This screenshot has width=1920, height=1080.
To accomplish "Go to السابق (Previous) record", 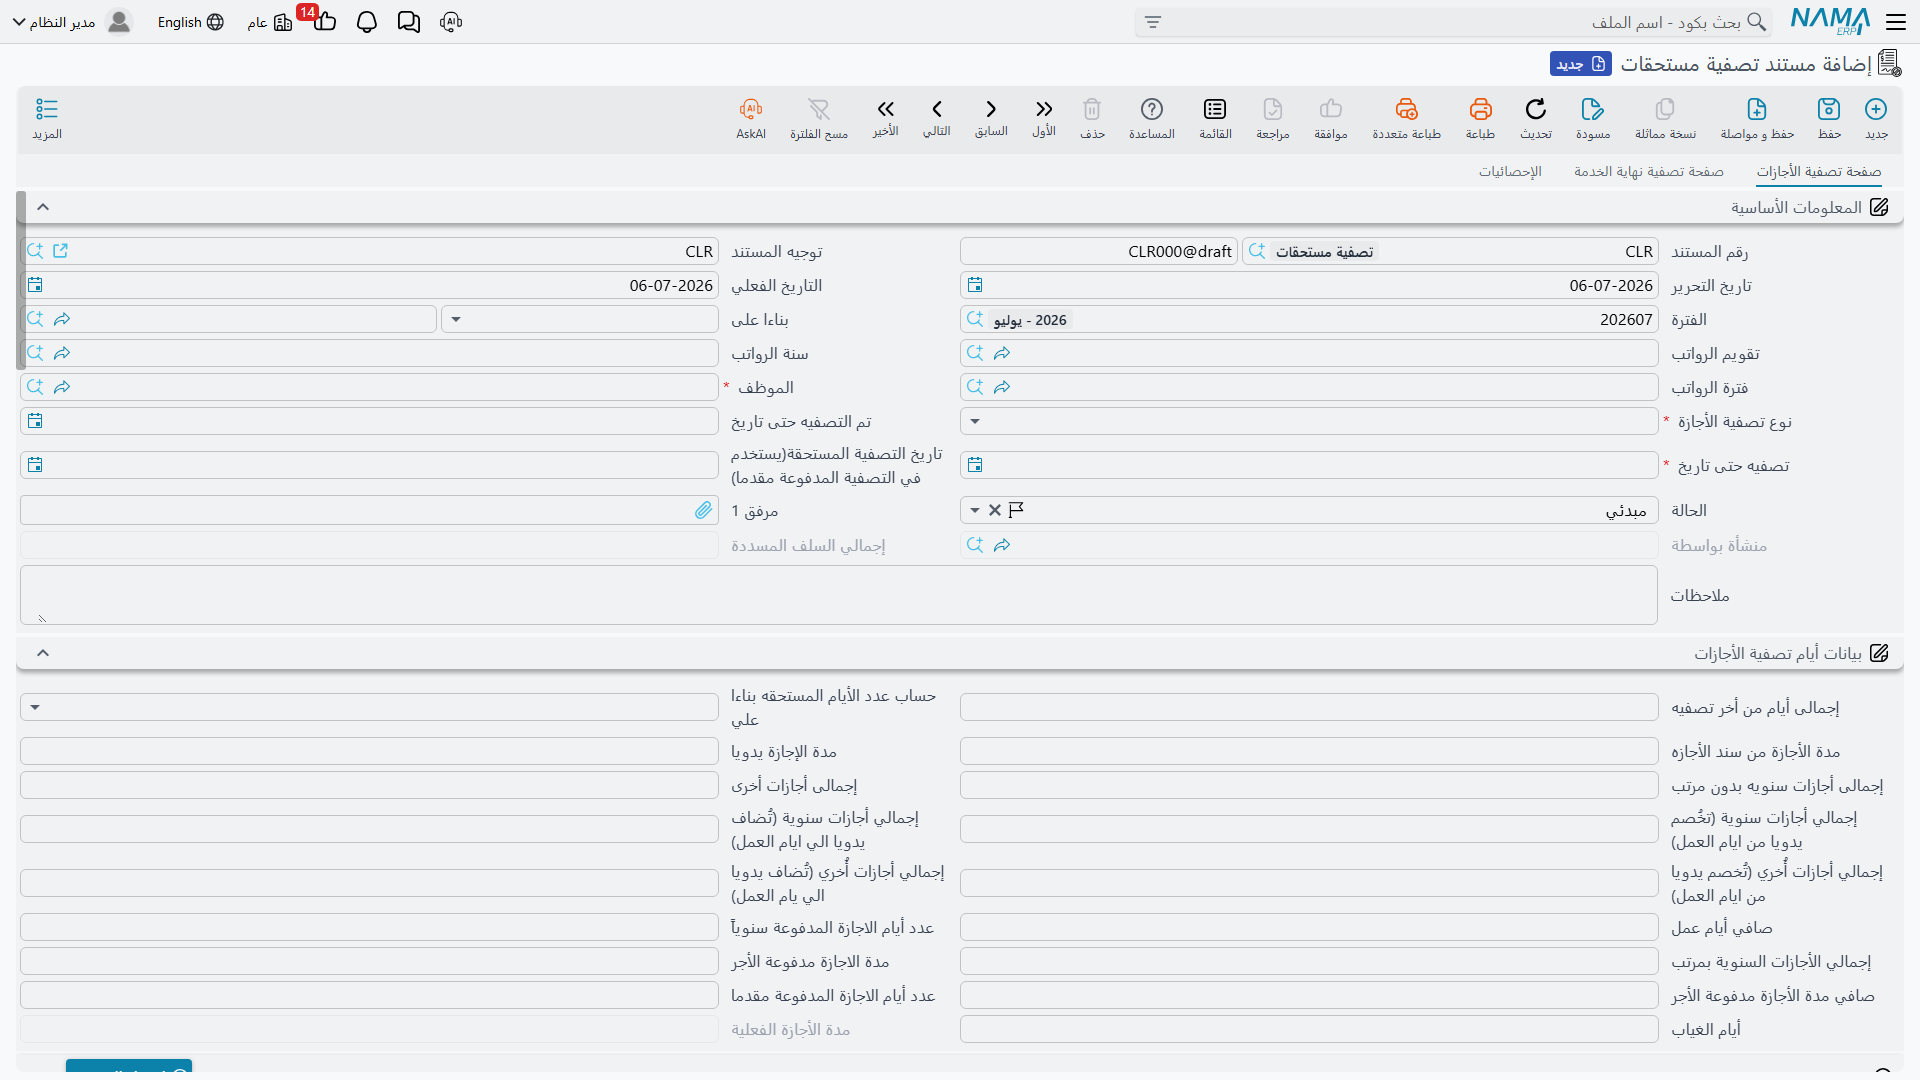I will (991, 109).
